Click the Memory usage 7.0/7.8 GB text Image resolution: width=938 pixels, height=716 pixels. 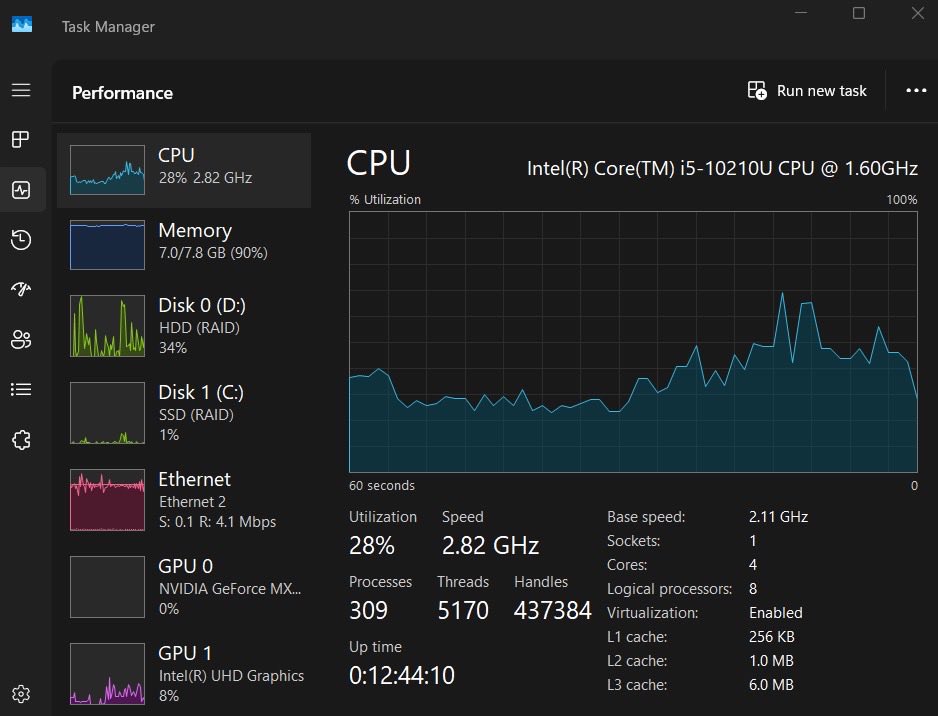(x=213, y=253)
